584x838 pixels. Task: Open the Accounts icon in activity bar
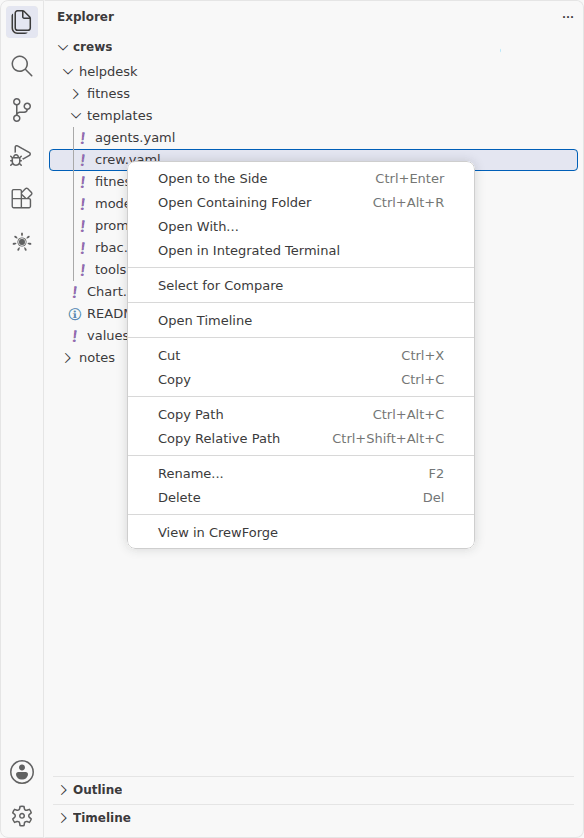[22, 772]
